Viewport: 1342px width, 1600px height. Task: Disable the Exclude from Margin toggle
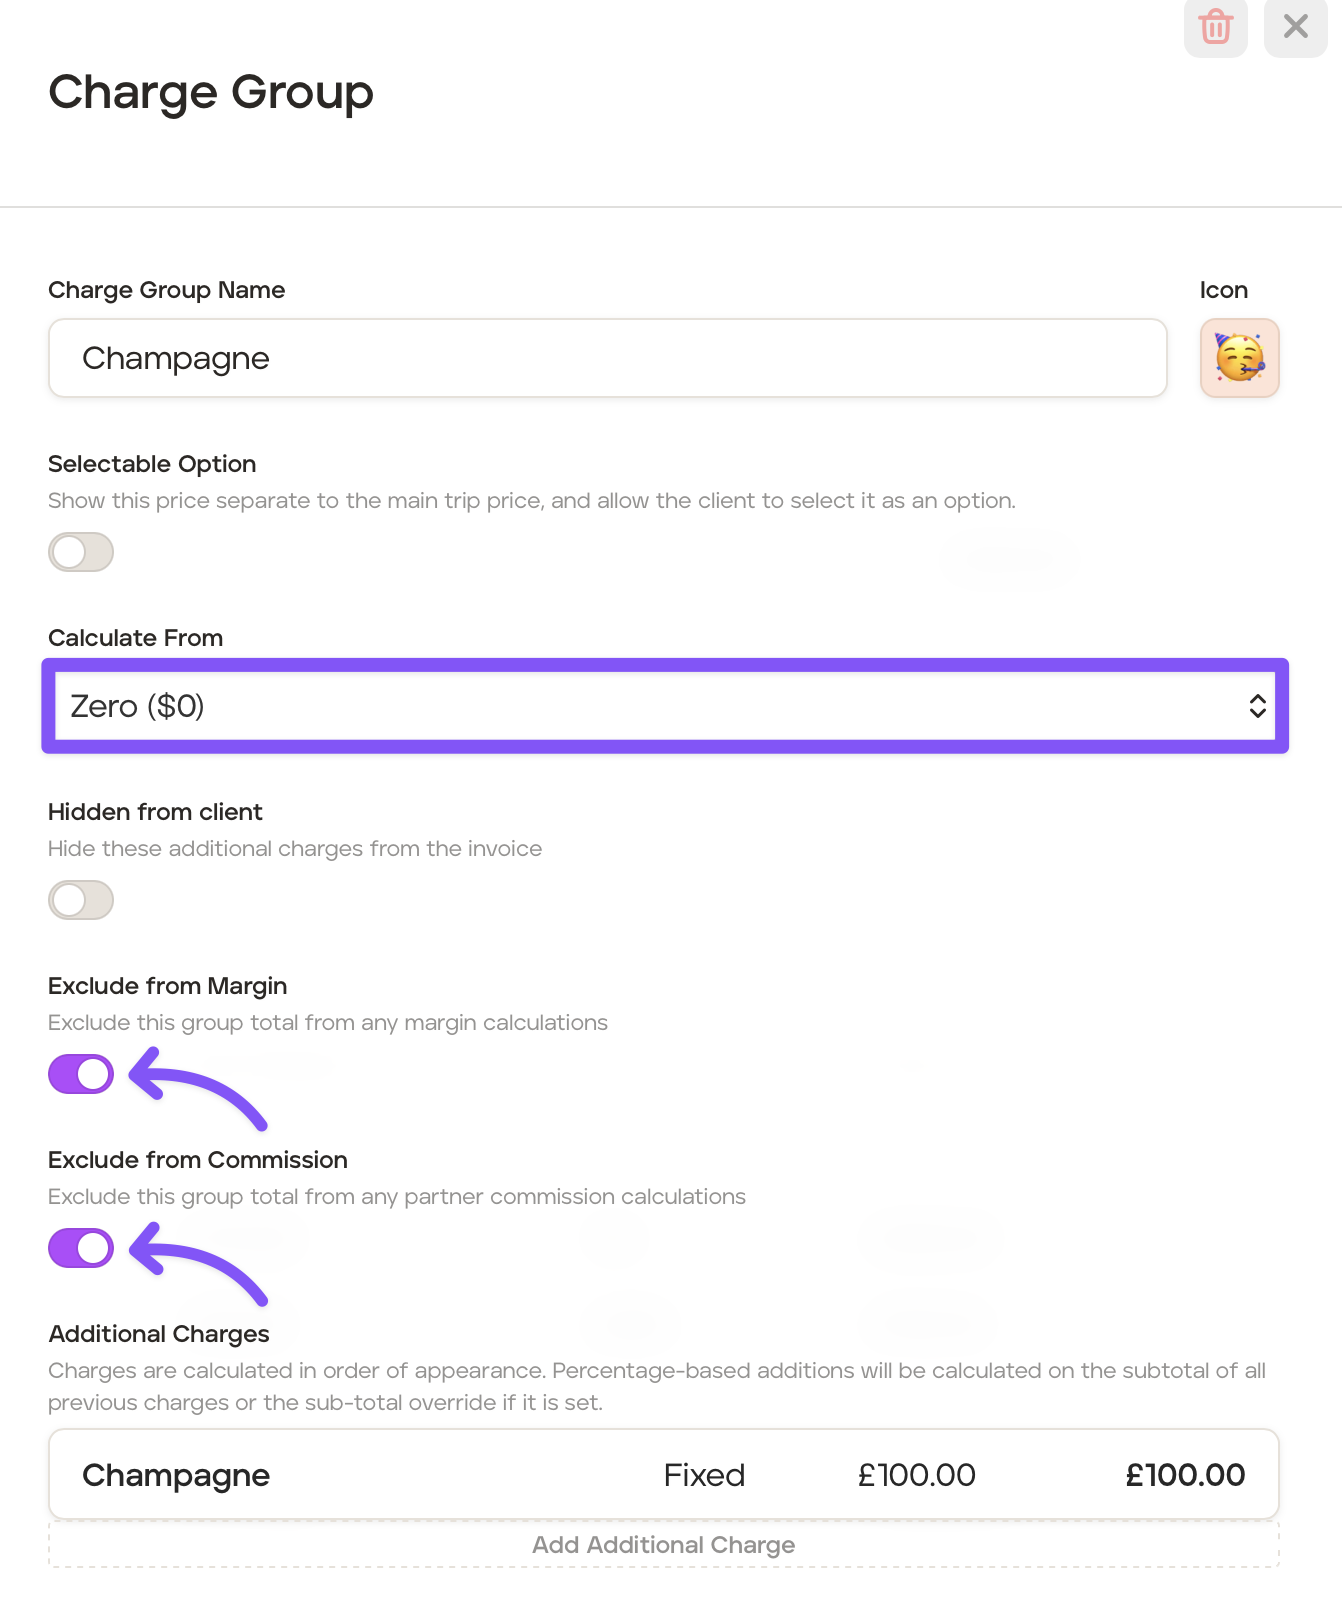coord(81,1074)
